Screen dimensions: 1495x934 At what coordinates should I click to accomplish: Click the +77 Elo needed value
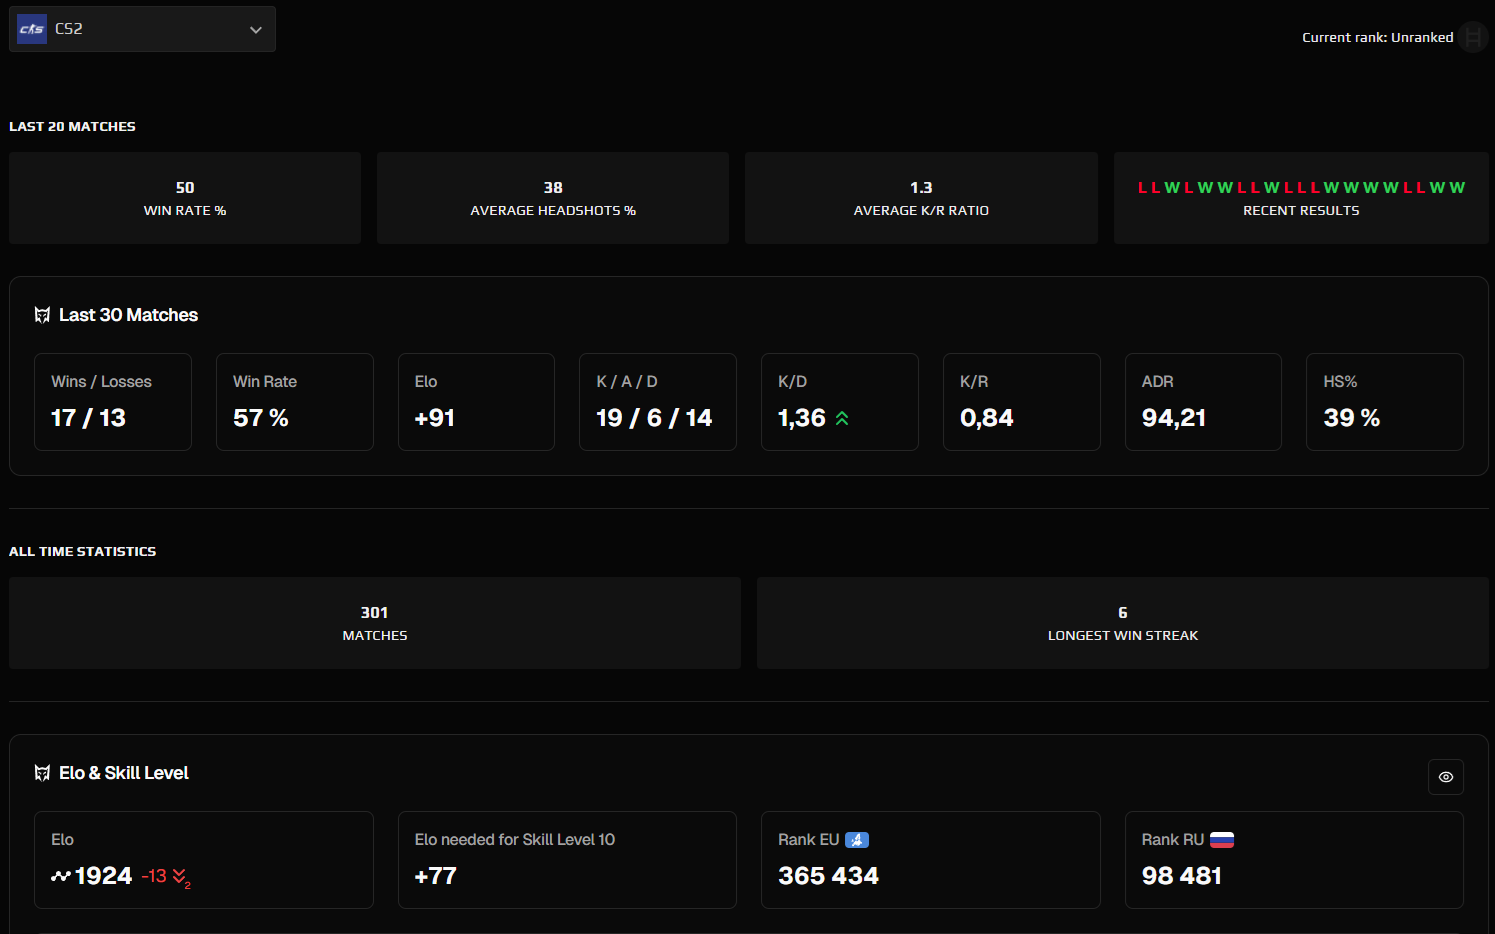click(x=435, y=875)
